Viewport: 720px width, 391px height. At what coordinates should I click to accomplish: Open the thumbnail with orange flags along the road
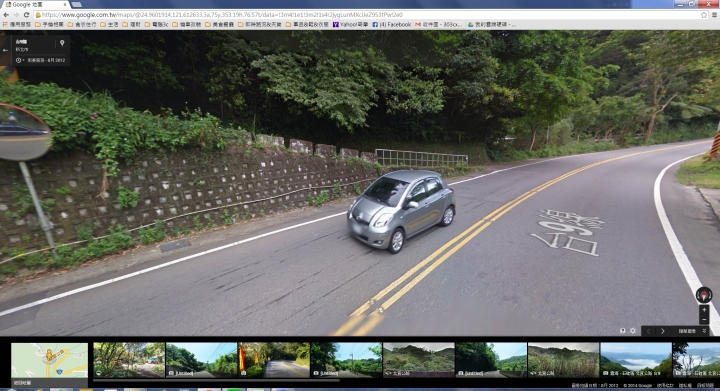(274, 360)
